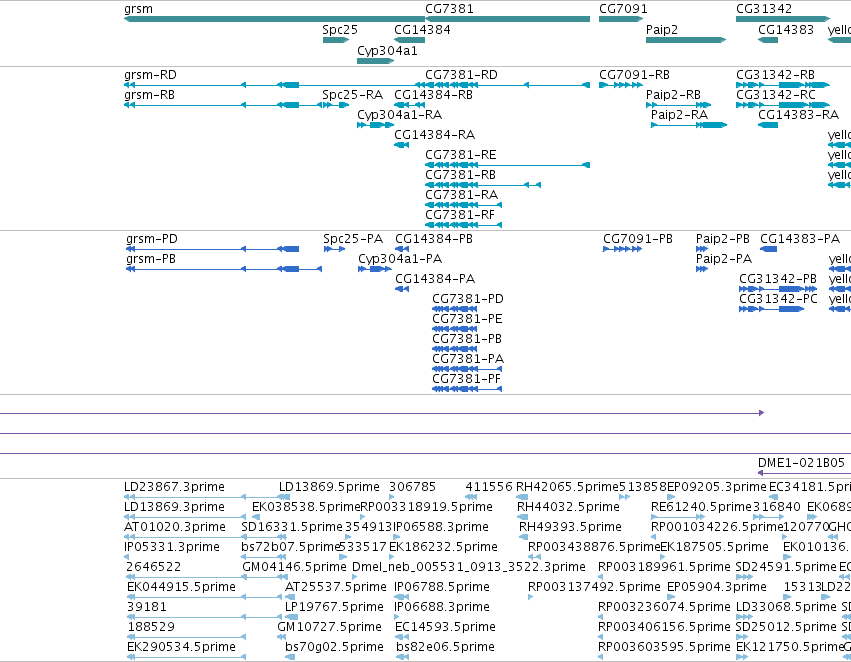Image resolution: width=851 pixels, height=662 pixels.
Task: Click transcript label Paip2-RA
Action: coord(679,114)
